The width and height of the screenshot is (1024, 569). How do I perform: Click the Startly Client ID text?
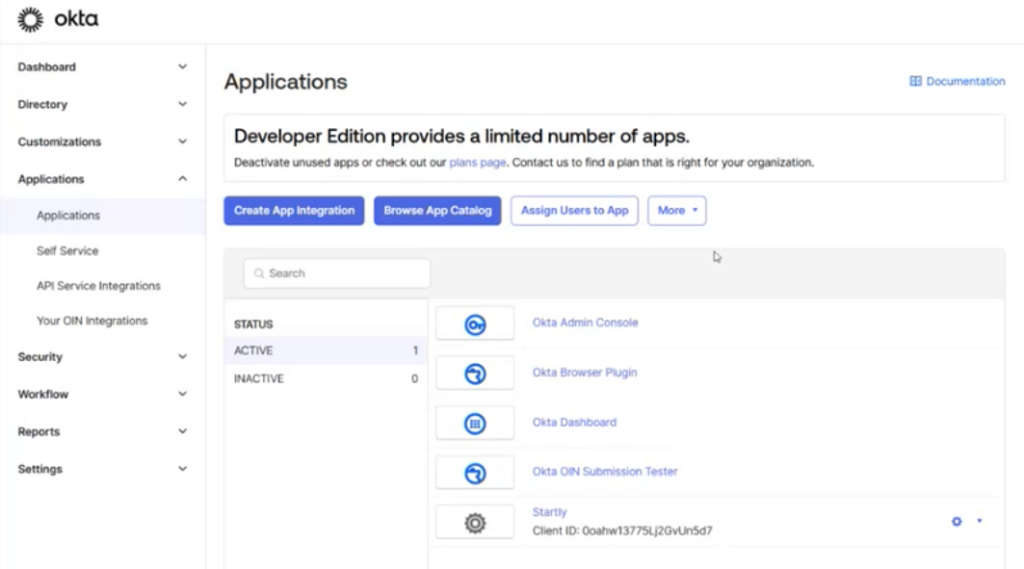click(x=622, y=530)
